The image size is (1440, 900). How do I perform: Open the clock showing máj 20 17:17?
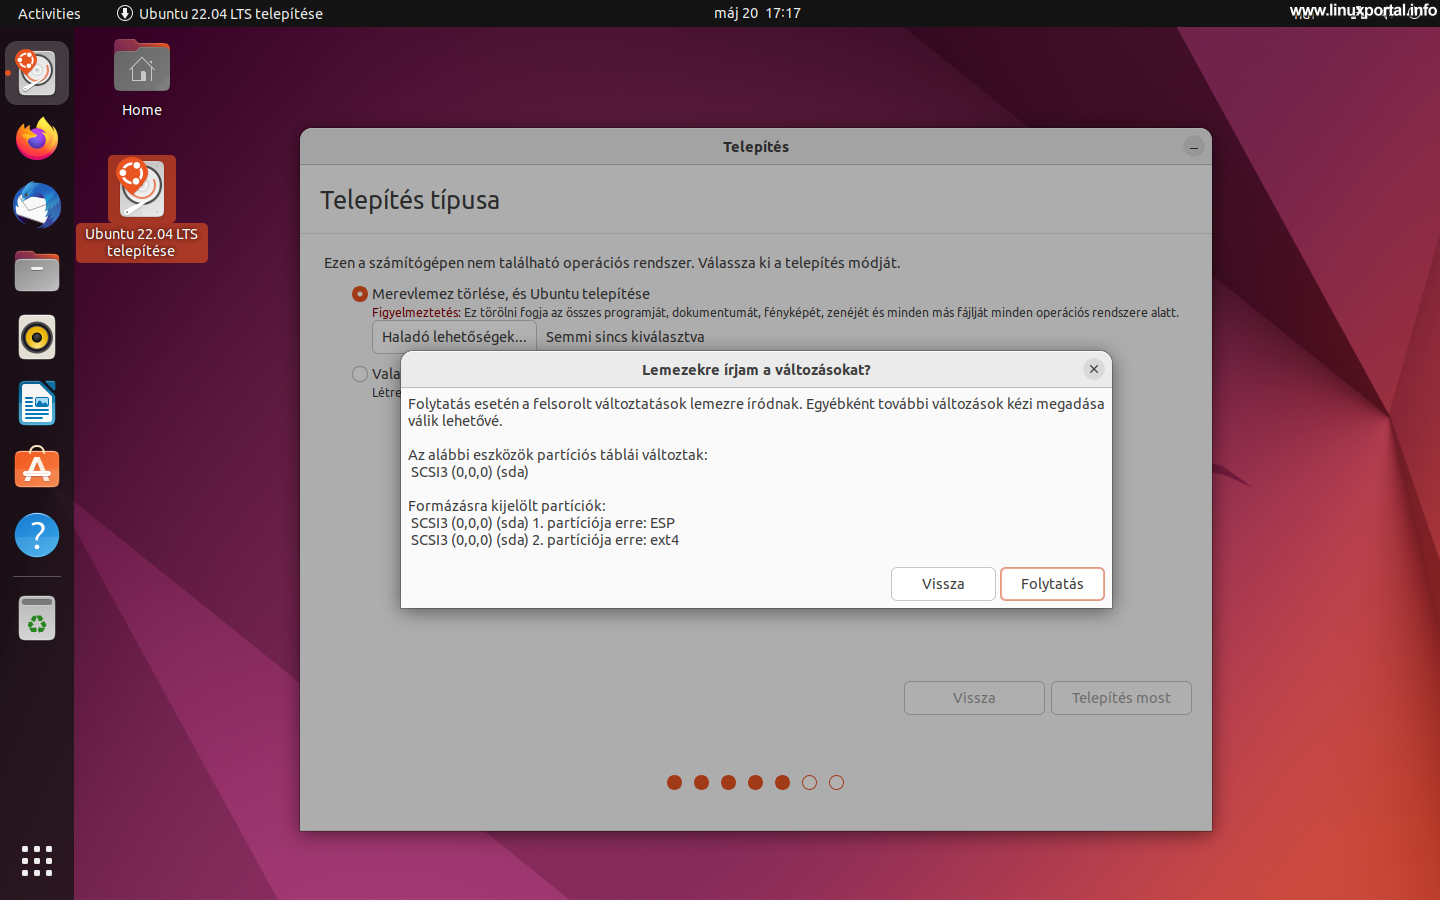[x=757, y=13]
